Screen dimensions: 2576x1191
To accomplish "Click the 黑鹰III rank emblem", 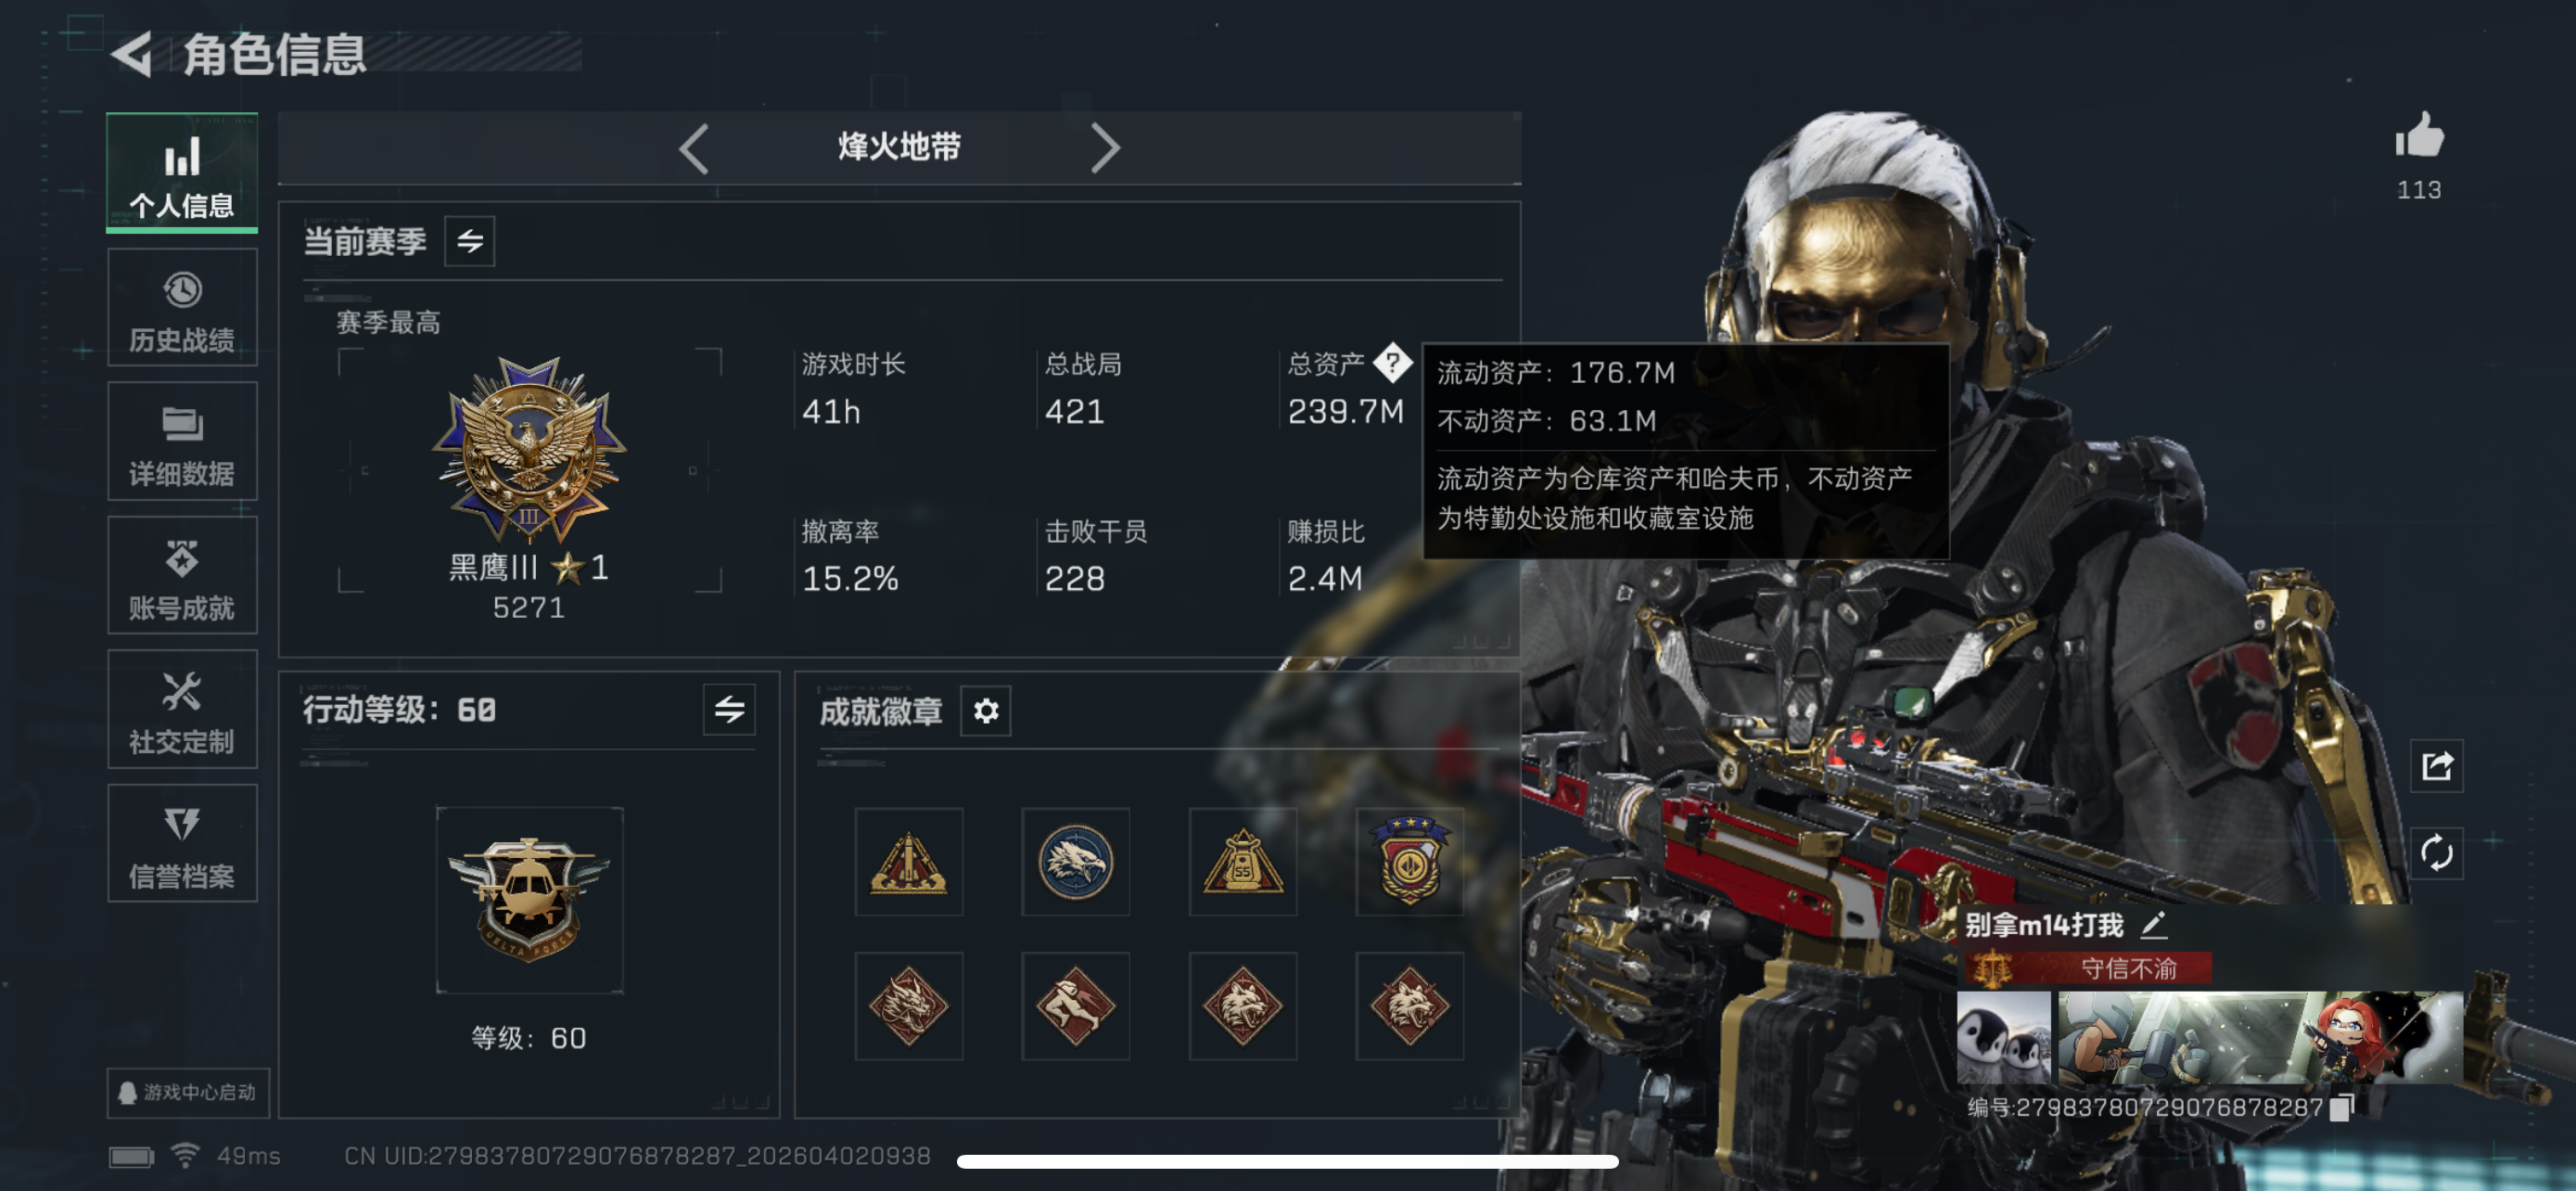I will point(529,450).
